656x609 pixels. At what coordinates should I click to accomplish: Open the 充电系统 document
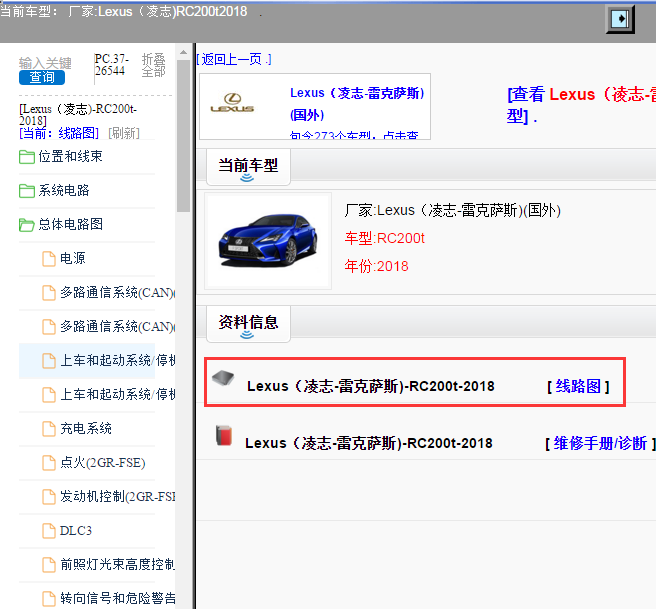click(86, 428)
